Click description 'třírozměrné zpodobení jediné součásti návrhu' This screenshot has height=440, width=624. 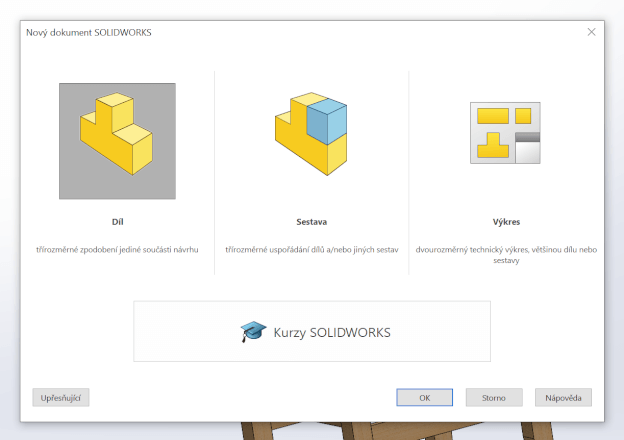click(x=117, y=250)
